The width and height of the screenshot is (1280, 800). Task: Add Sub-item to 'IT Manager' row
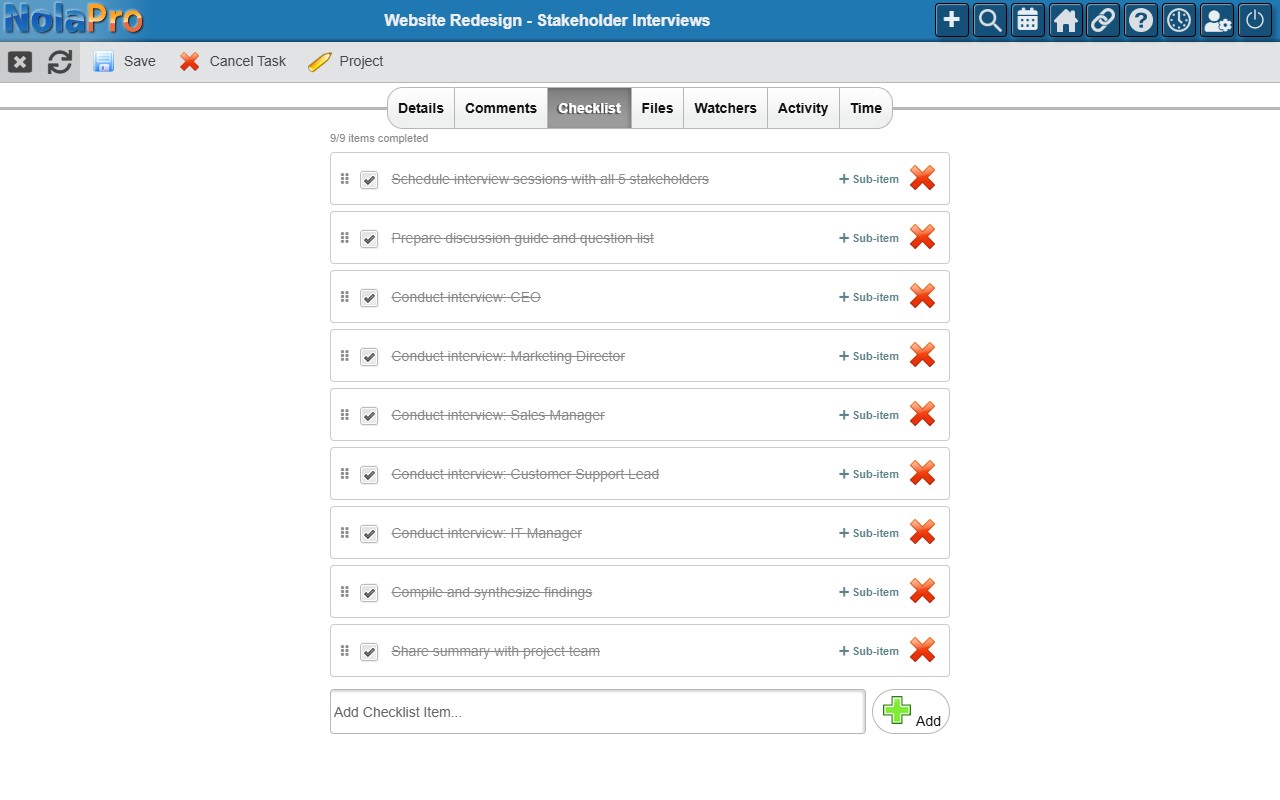pos(869,533)
